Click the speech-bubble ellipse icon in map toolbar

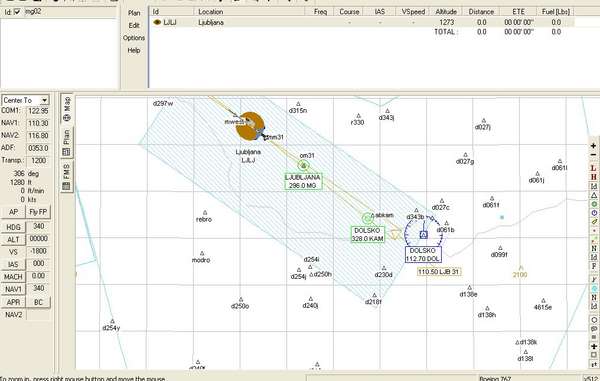coord(593,329)
